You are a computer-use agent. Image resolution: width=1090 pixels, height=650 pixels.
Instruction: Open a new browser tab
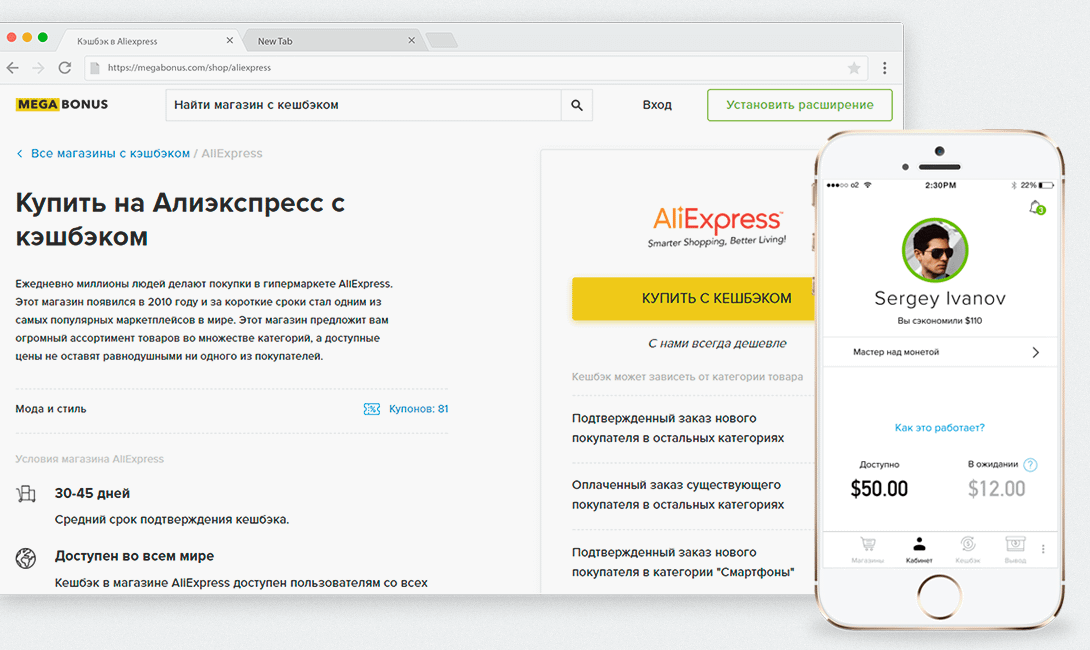441,40
